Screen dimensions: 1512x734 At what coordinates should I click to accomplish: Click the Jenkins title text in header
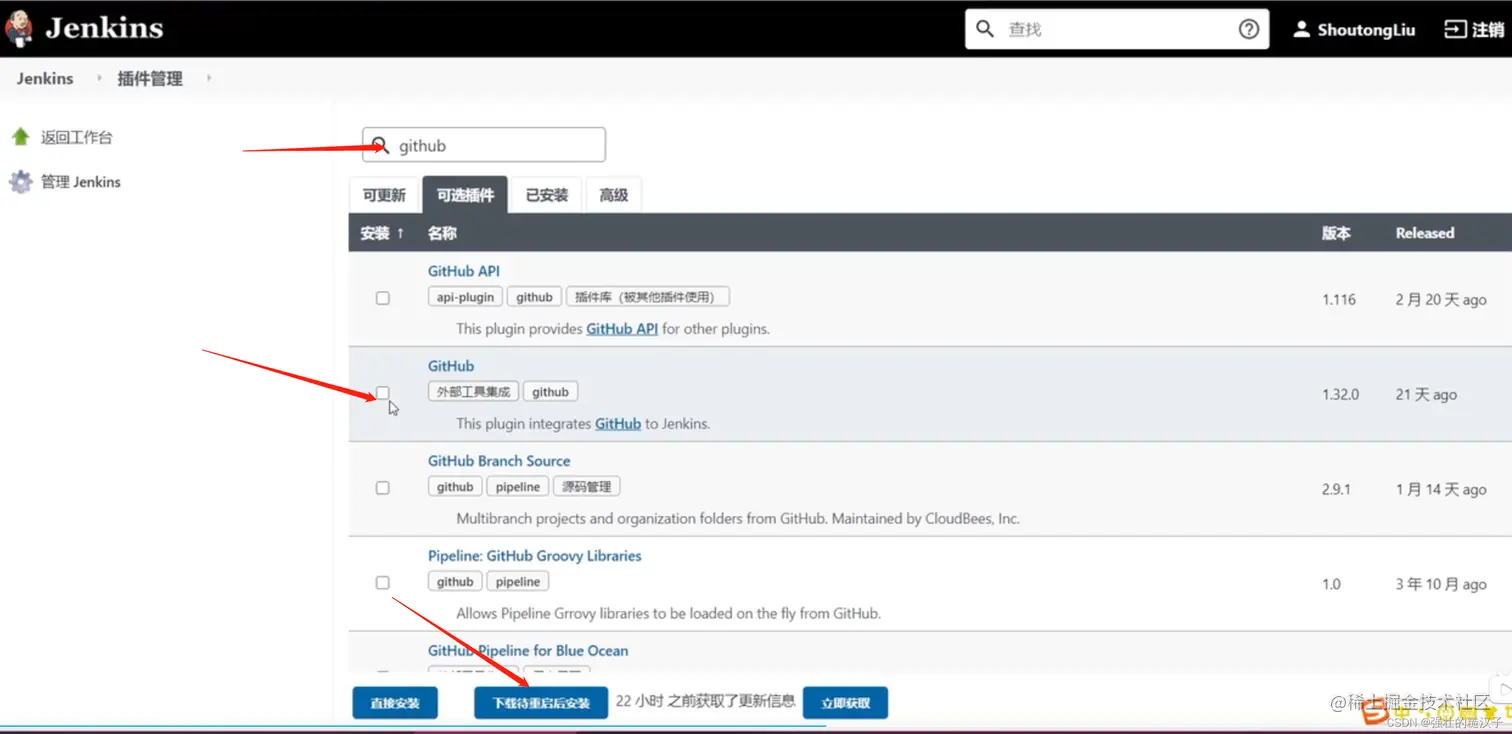(x=104, y=28)
